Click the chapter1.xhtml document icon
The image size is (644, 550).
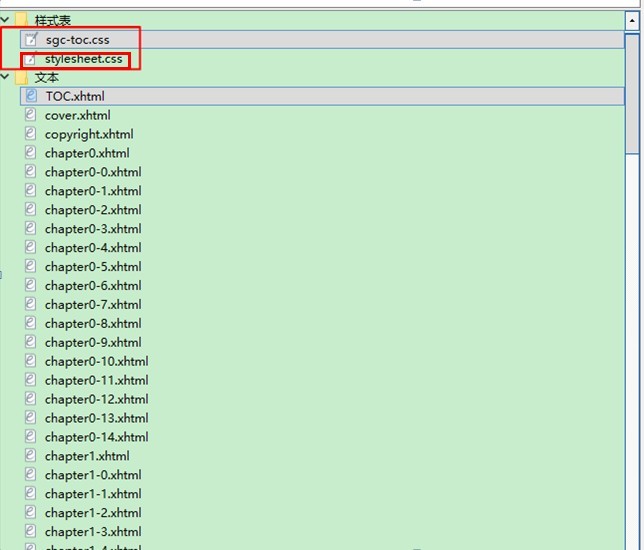coord(31,456)
